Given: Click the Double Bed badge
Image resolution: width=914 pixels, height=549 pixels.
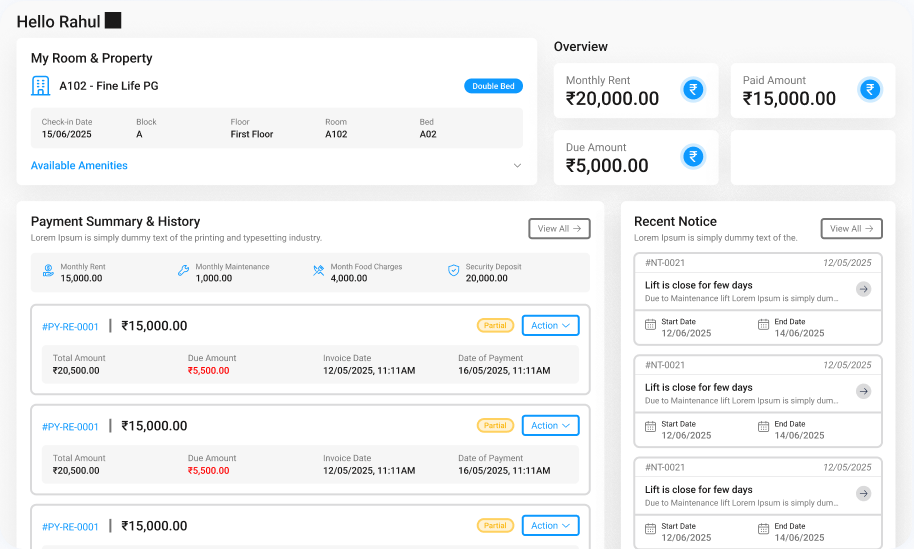Looking at the screenshot, I should click(493, 86).
